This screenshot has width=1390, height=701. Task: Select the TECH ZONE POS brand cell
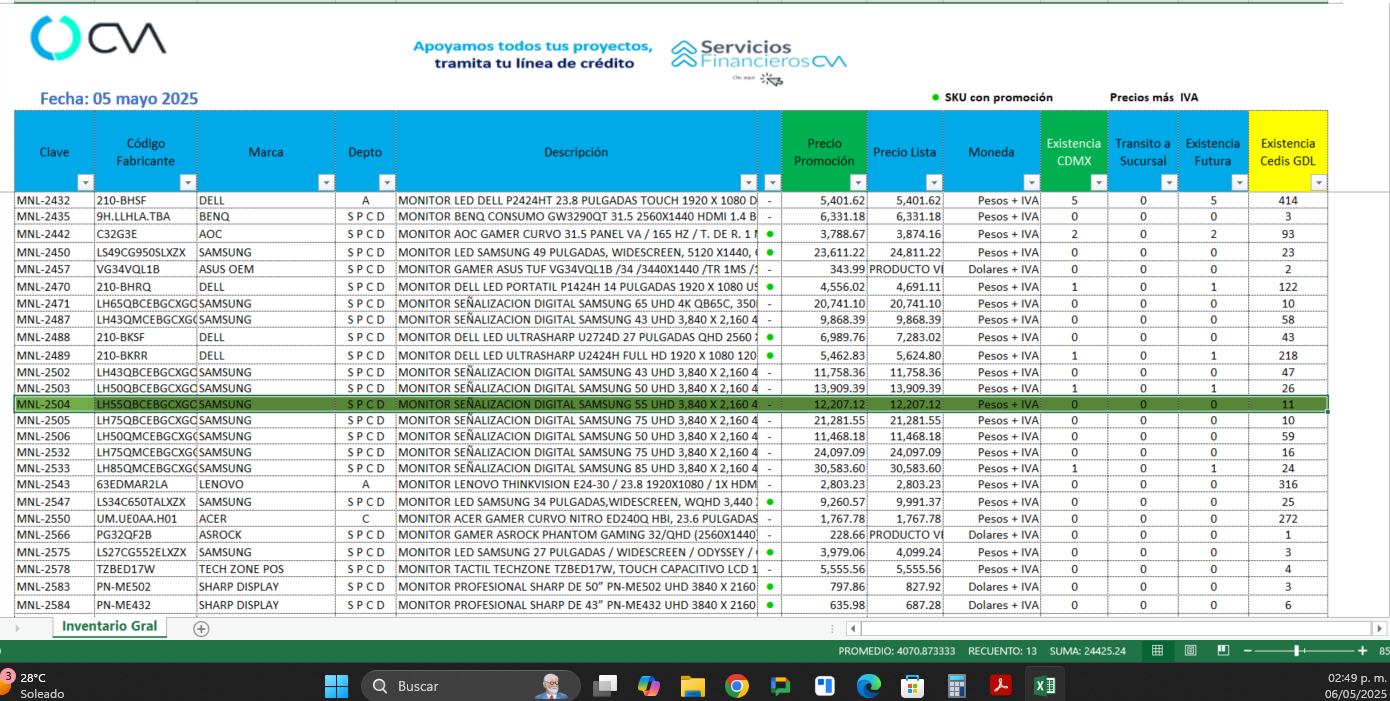pos(266,569)
